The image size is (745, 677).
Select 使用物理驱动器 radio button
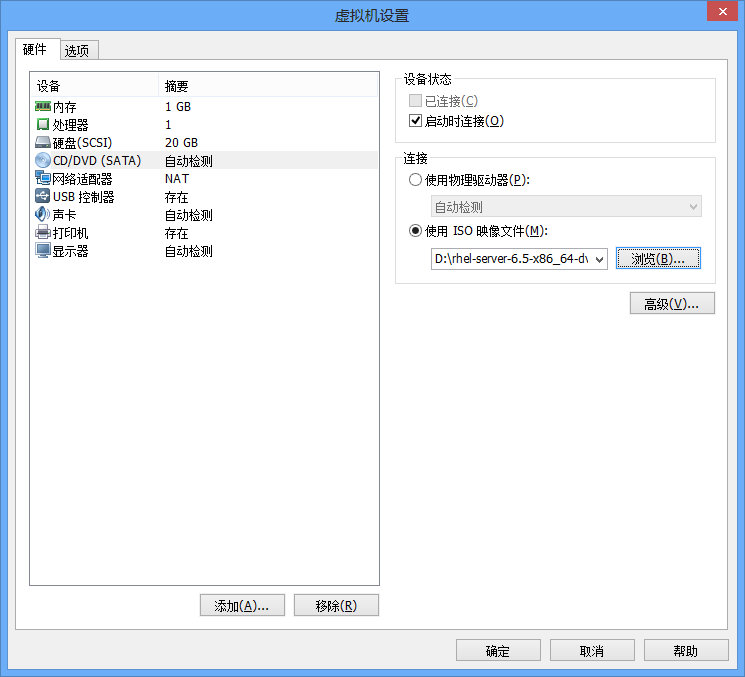click(416, 180)
